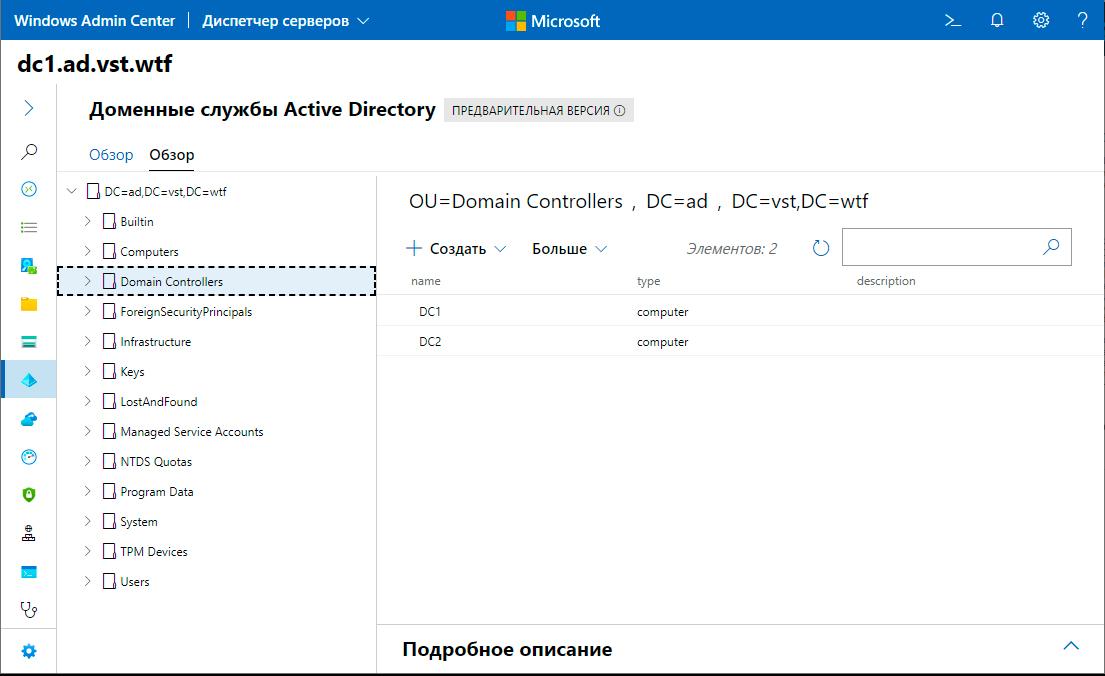The height and width of the screenshot is (676, 1105).
Task: Open the Больше dropdown menu
Action: pyautogui.click(x=569, y=249)
